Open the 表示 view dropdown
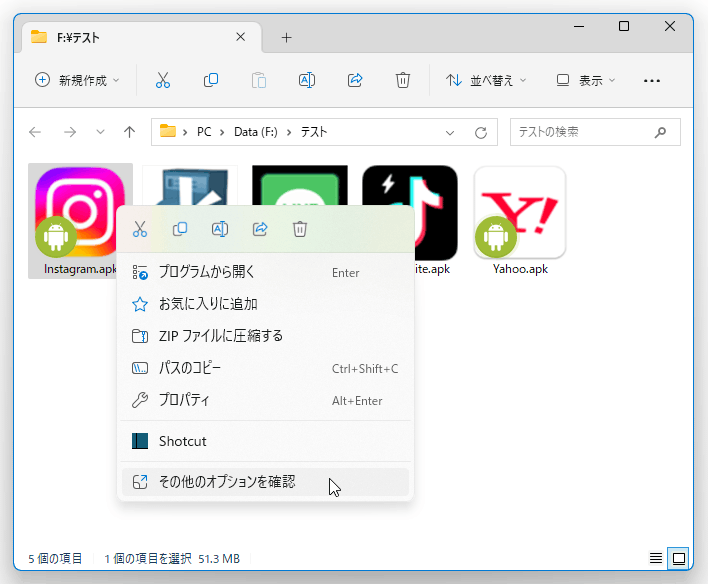The width and height of the screenshot is (708, 584). [x=586, y=80]
